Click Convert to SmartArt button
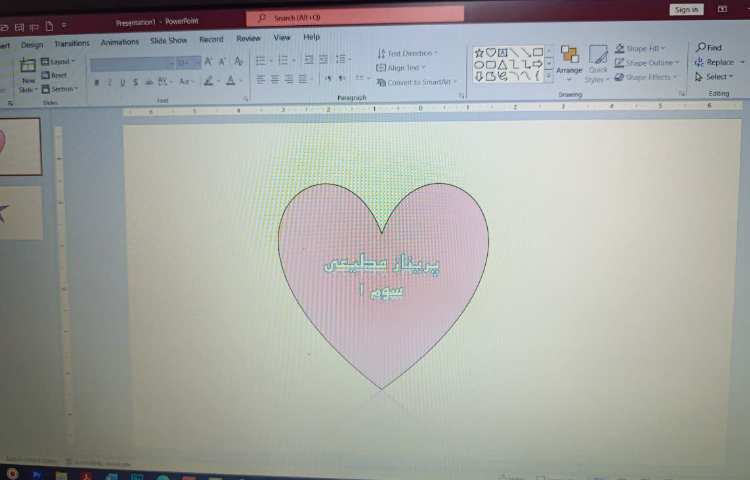This screenshot has width=750, height=480. (417, 82)
